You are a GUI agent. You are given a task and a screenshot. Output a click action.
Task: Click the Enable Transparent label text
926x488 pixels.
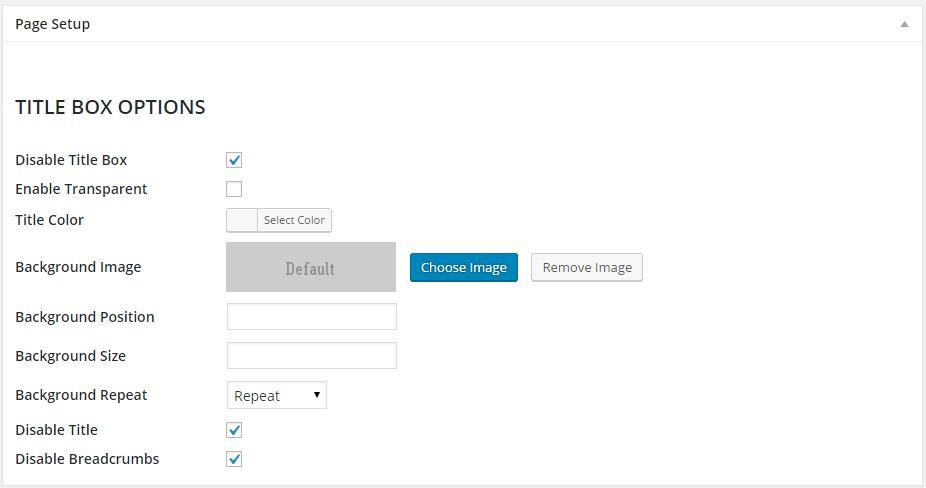(81, 189)
